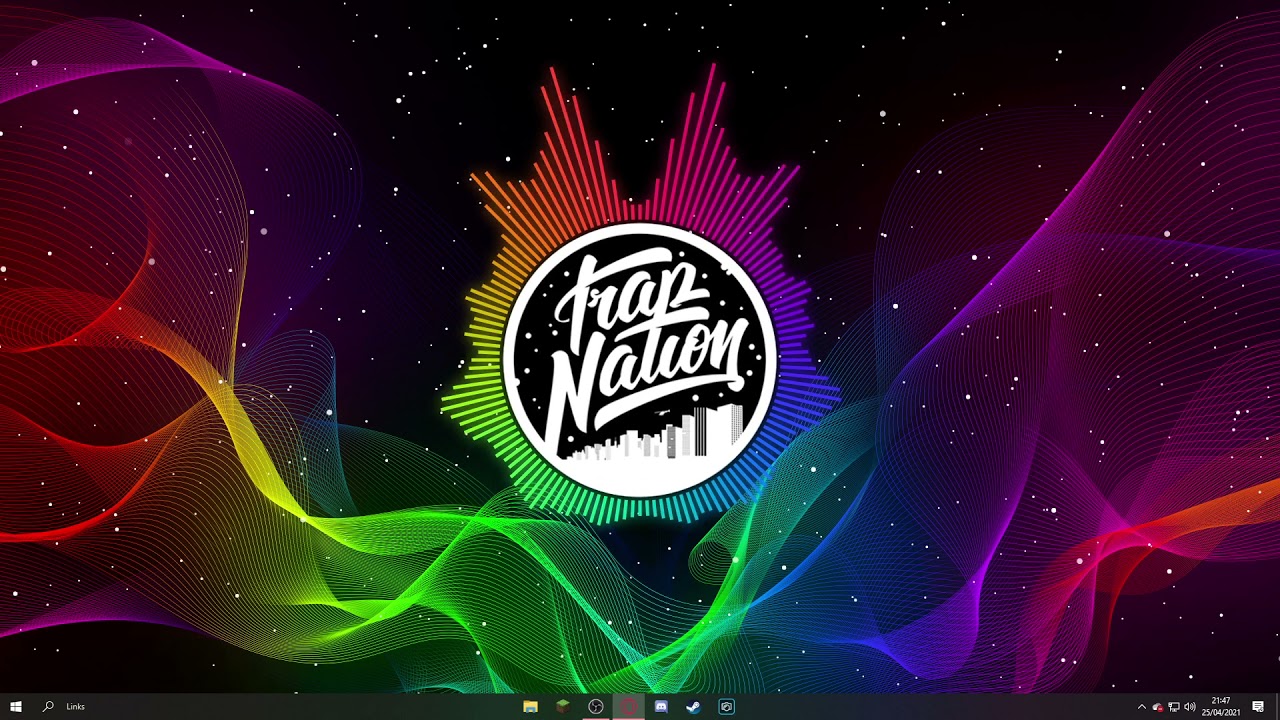Switch to the Opera browser window

pos(628,707)
